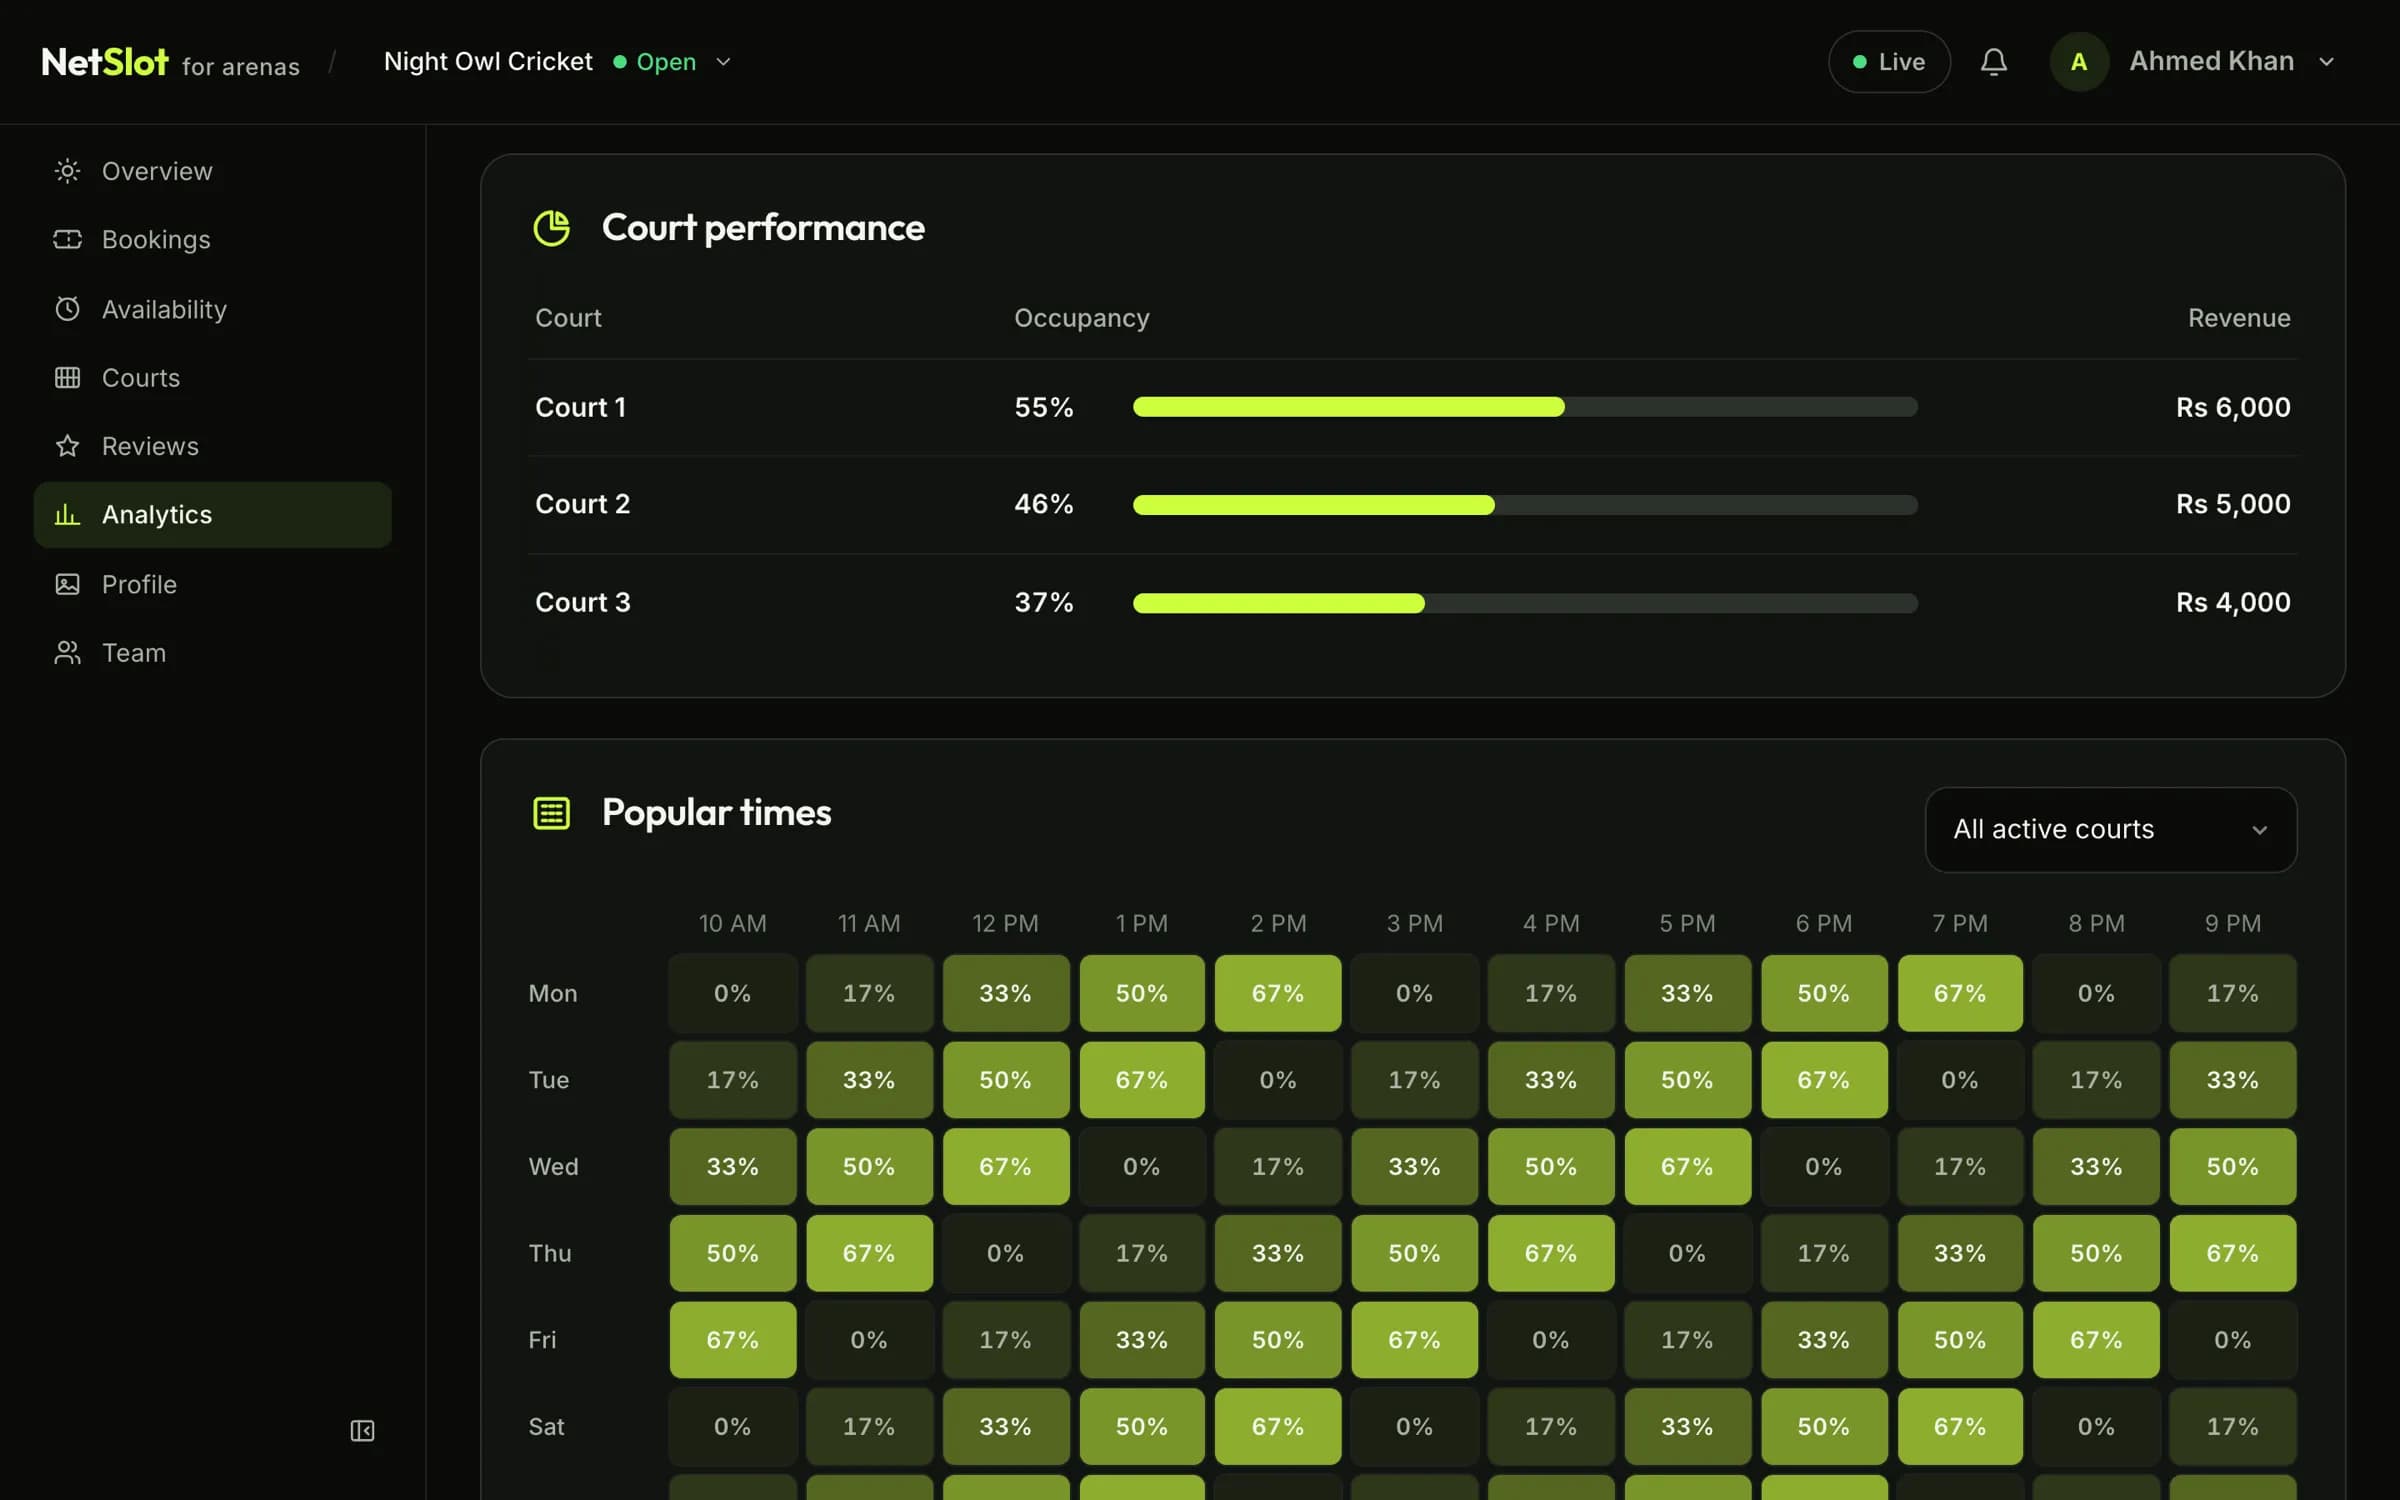The height and width of the screenshot is (1500, 2400).
Task: Click the Live status button
Action: point(1889,62)
